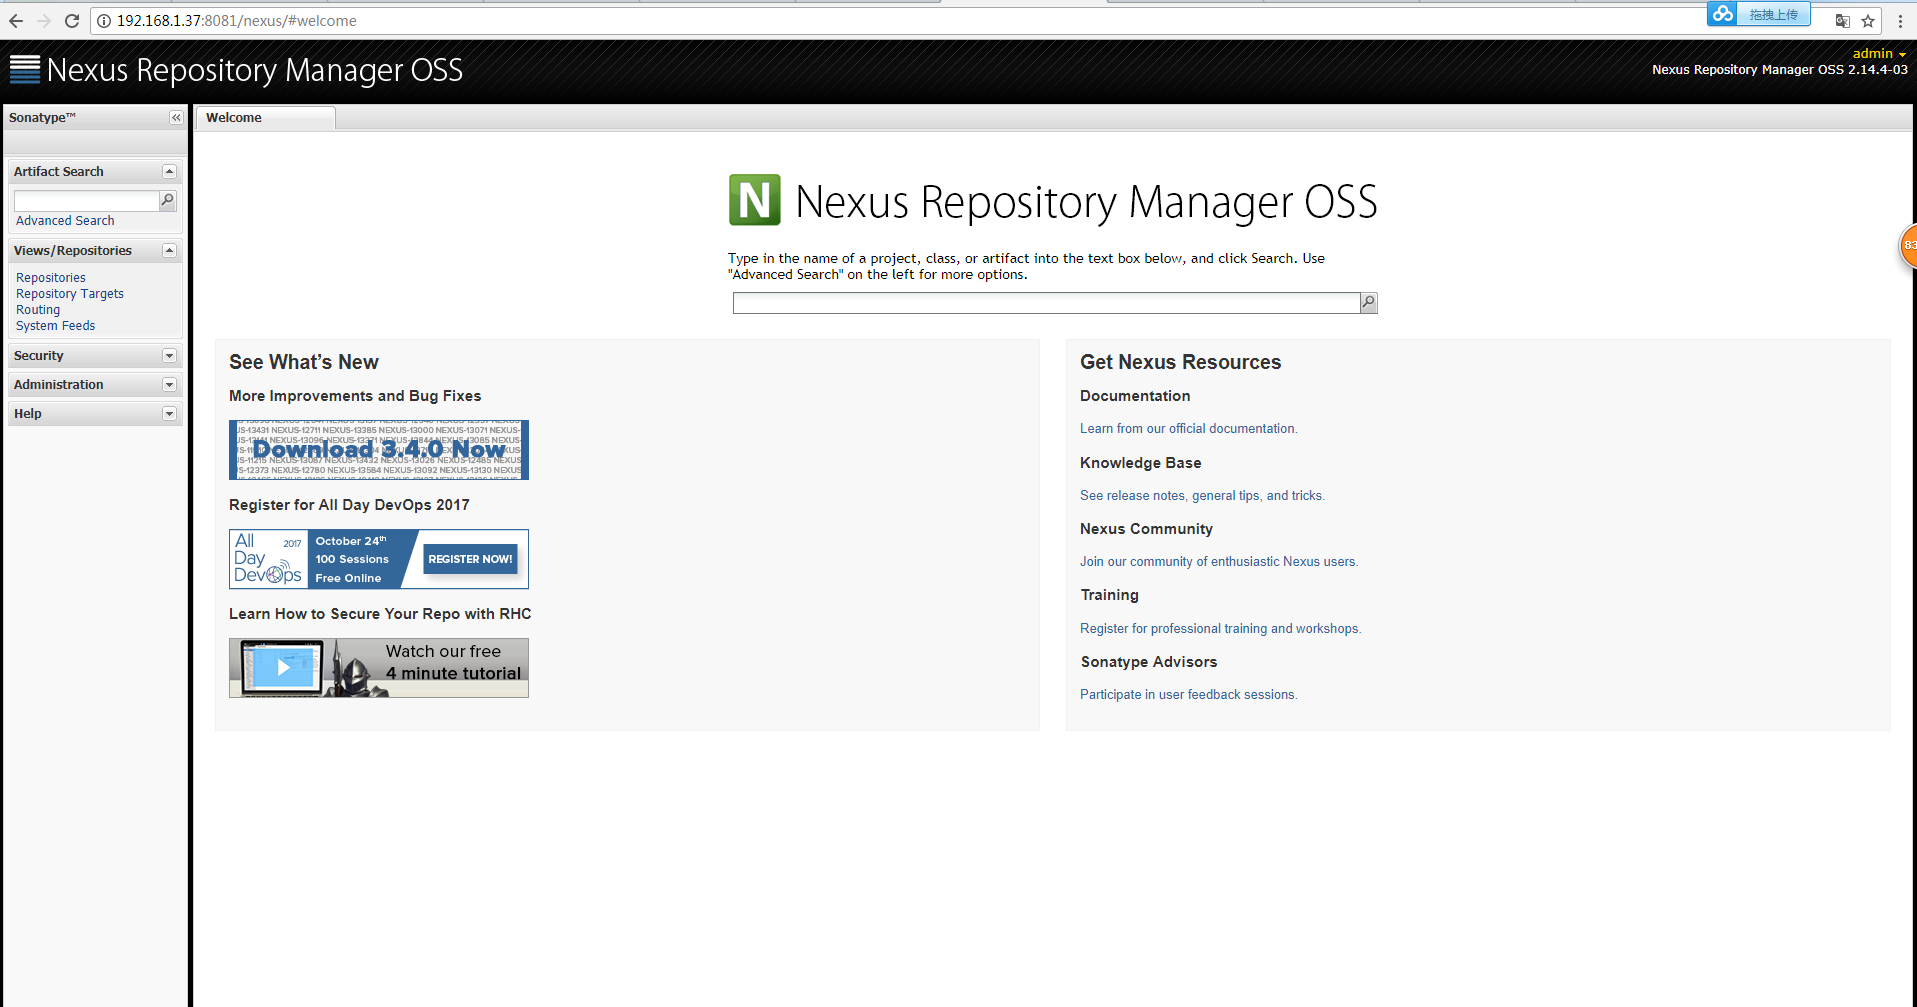Open the admin user dropdown
1917x1007 pixels.
coord(1879,54)
